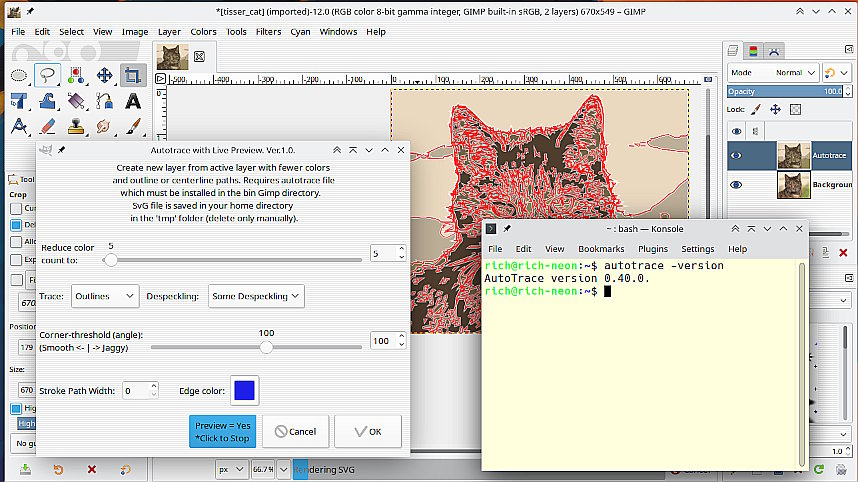The width and height of the screenshot is (858, 482).
Task: Click the Stroke Path Width stepper arrows
Action: [x=154, y=391]
